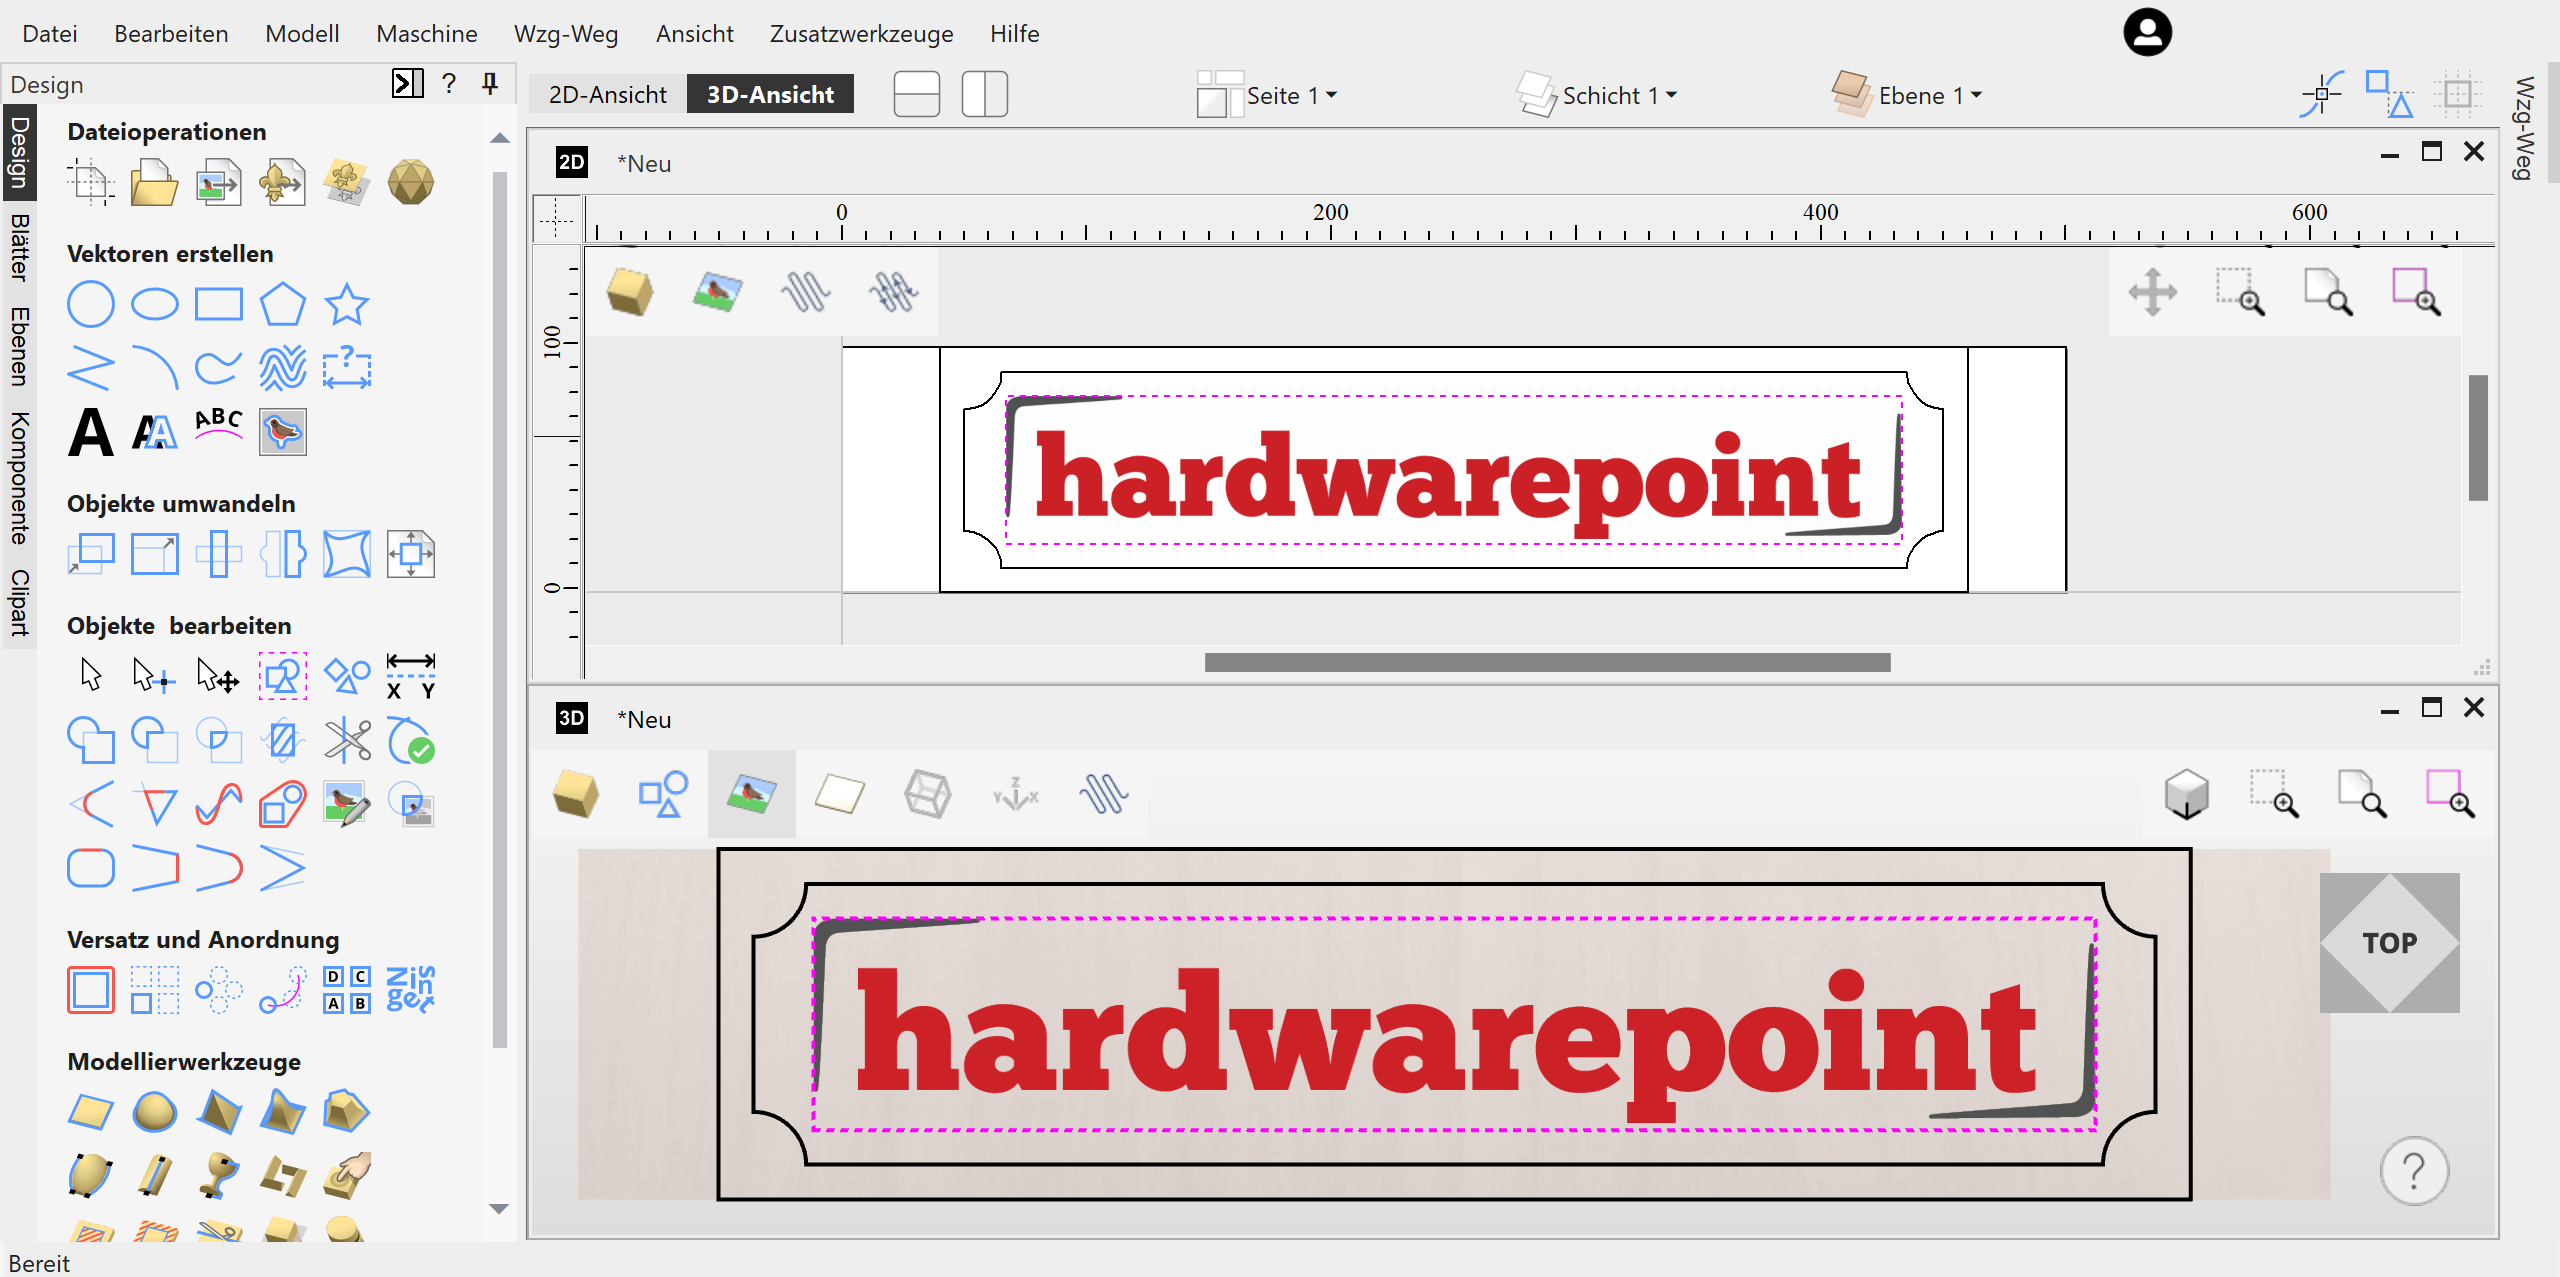The image size is (2560, 1277).
Task: Collapse the Design panel with arrow icon
Action: click(407, 83)
